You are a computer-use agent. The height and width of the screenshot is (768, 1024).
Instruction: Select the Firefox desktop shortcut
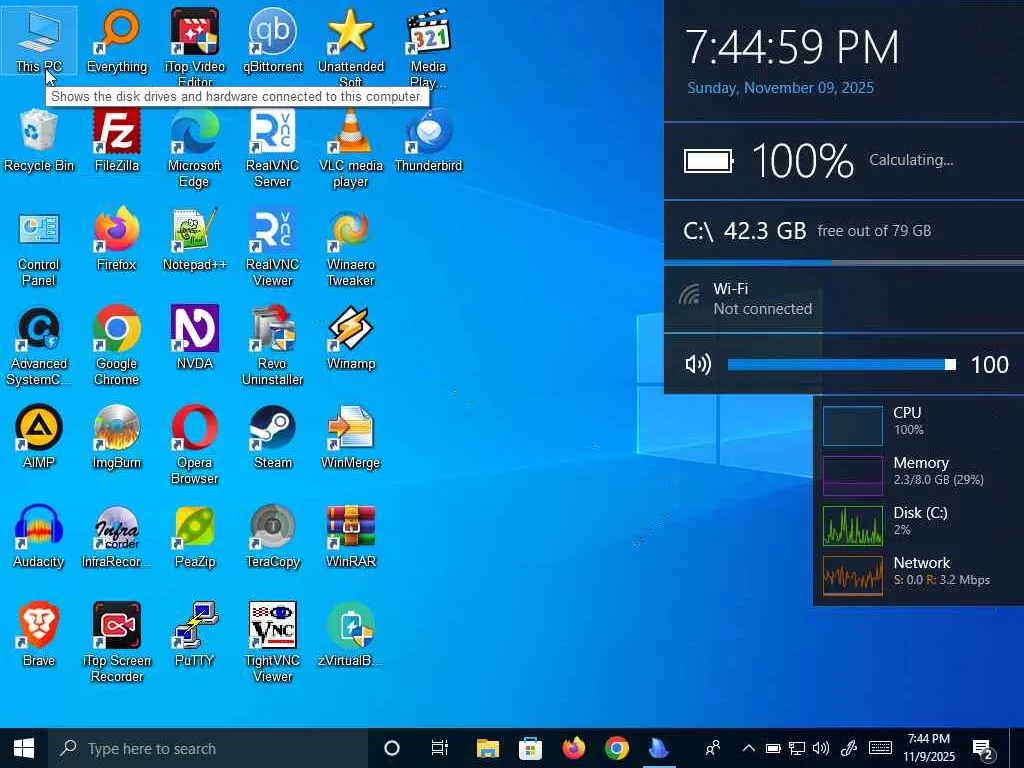(x=117, y=239)
